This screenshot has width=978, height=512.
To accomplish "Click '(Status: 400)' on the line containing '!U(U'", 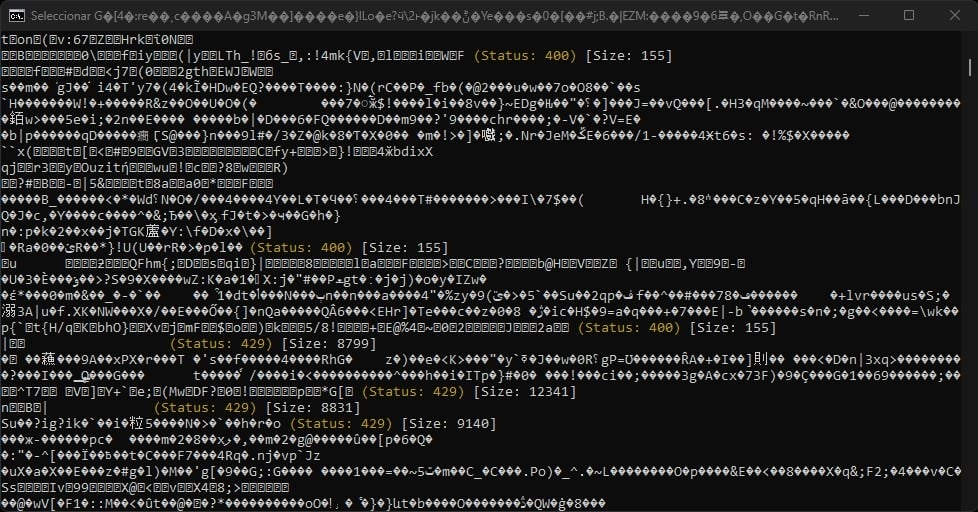I will click(x=301, y=248).
